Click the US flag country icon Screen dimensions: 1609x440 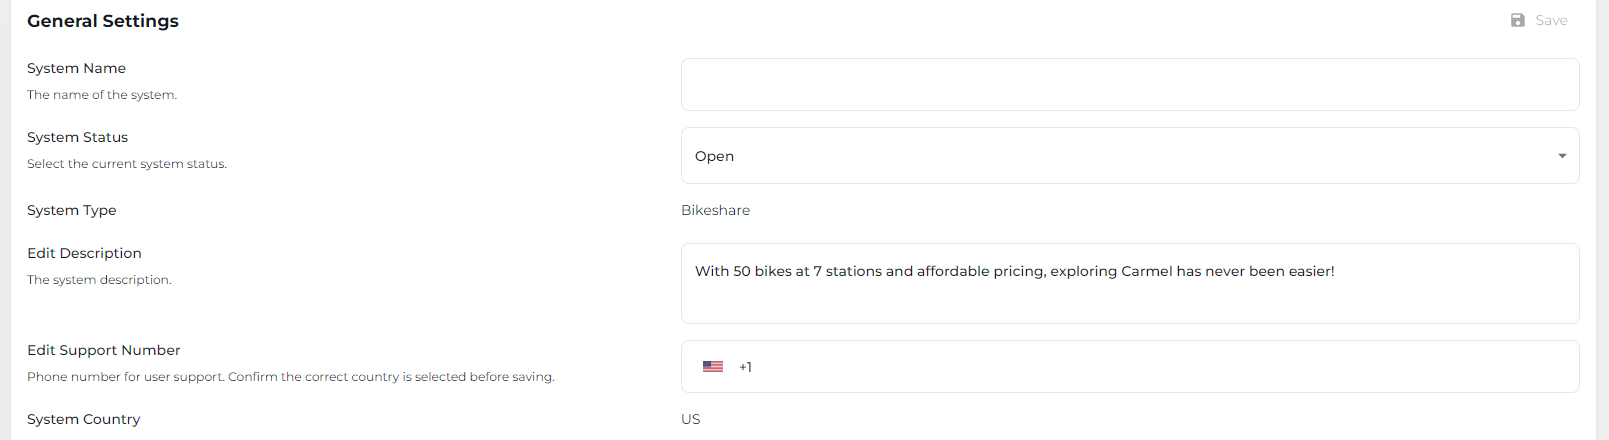click(x=713, y=367)
